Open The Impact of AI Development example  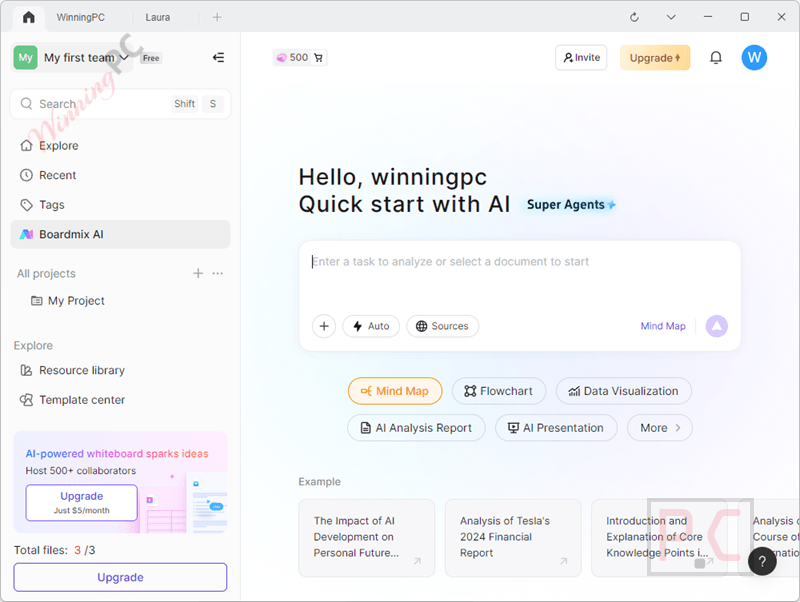click(367, 538)
